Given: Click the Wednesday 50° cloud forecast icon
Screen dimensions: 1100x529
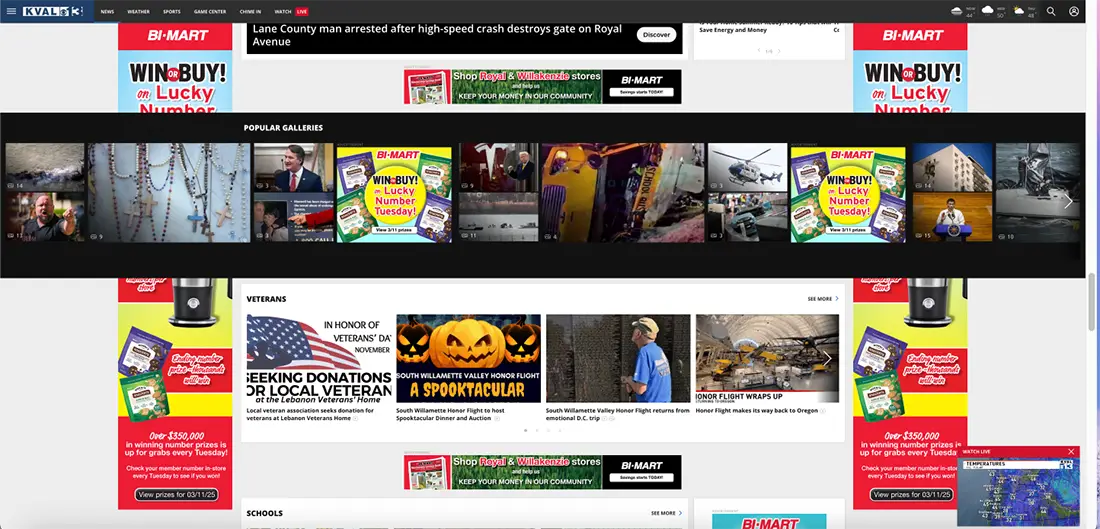Looking at the screenshot, I should coord(988,11).
